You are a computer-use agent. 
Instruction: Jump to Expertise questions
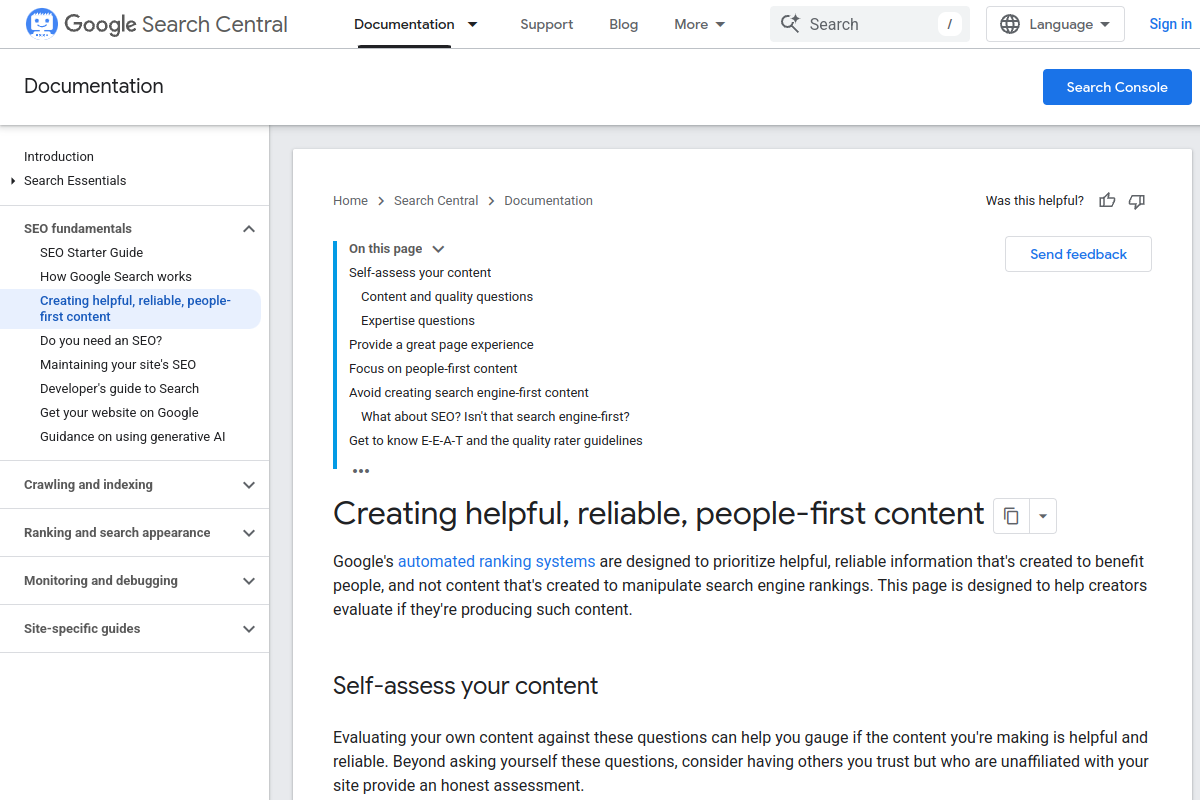pyautogui.click(x=418, y=321)
